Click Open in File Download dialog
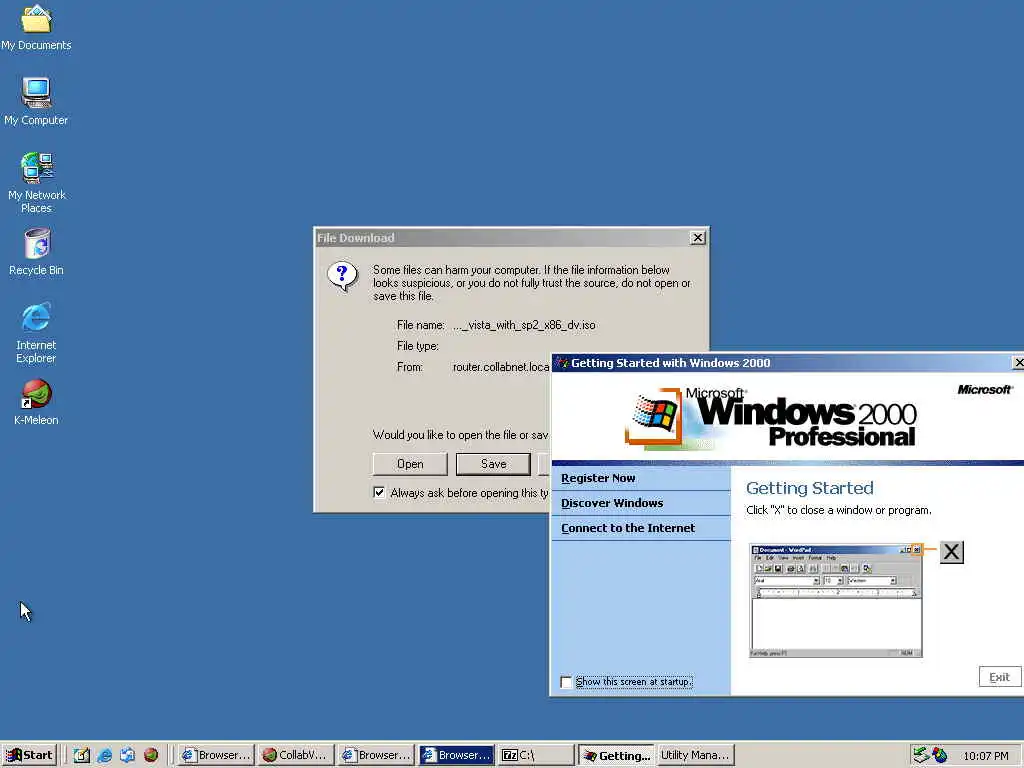 coord(410,464)
